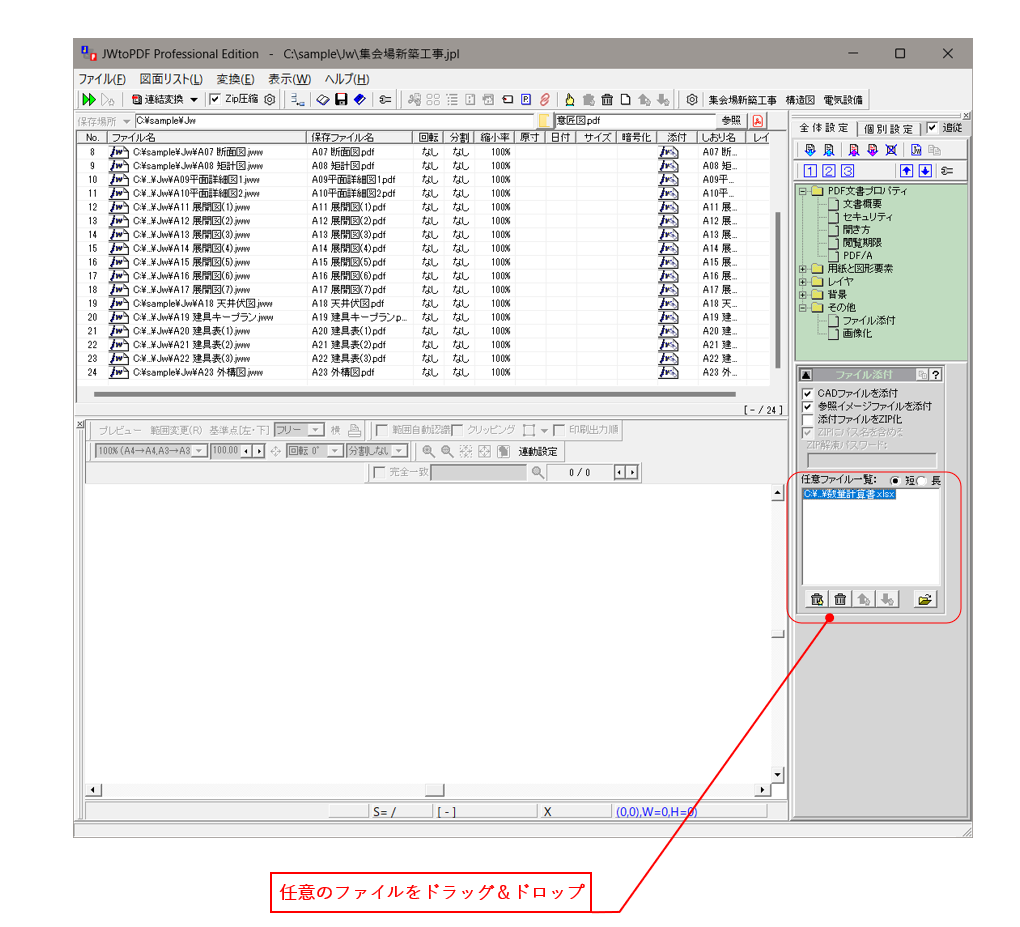Click the green double-arrow start conversion icon

[89, 99]
